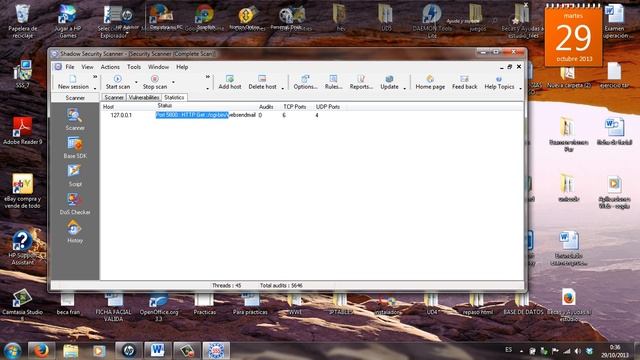Open the Shadow Security Scanner taskbar button
This screenshot has width=640, height=360.
tap(216, 351)
